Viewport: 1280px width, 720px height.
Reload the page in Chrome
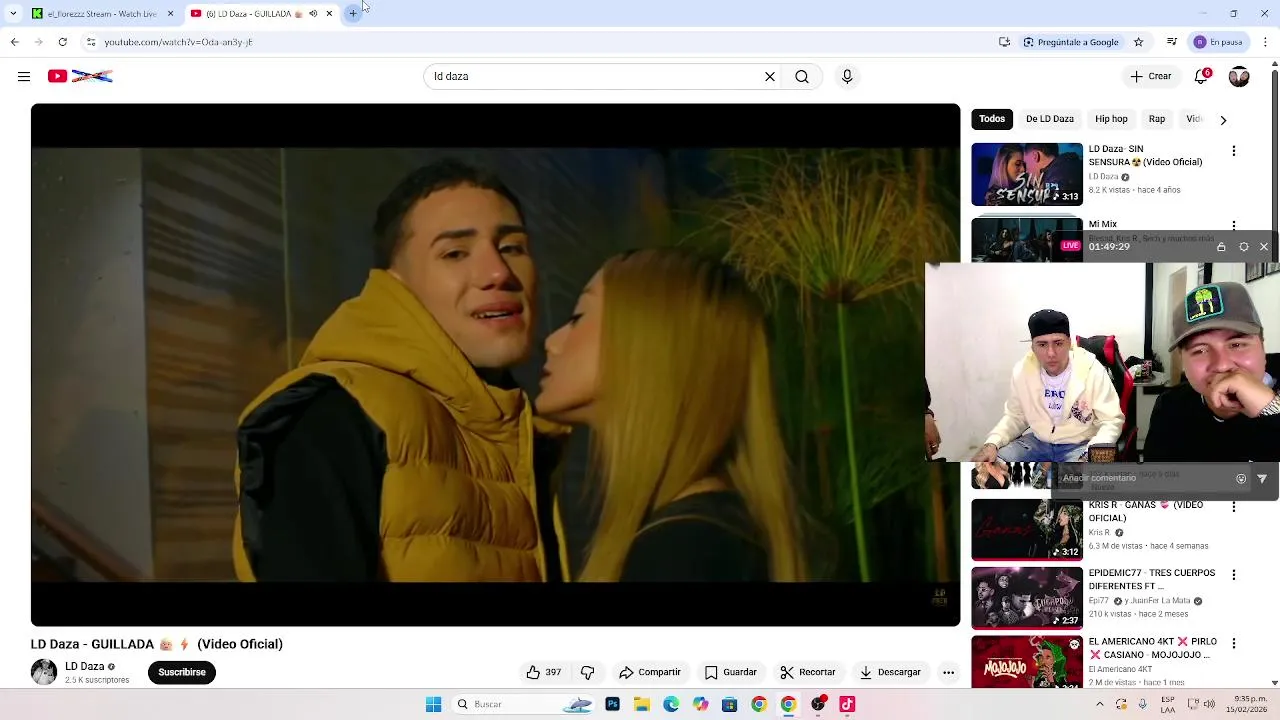point(62,42)
